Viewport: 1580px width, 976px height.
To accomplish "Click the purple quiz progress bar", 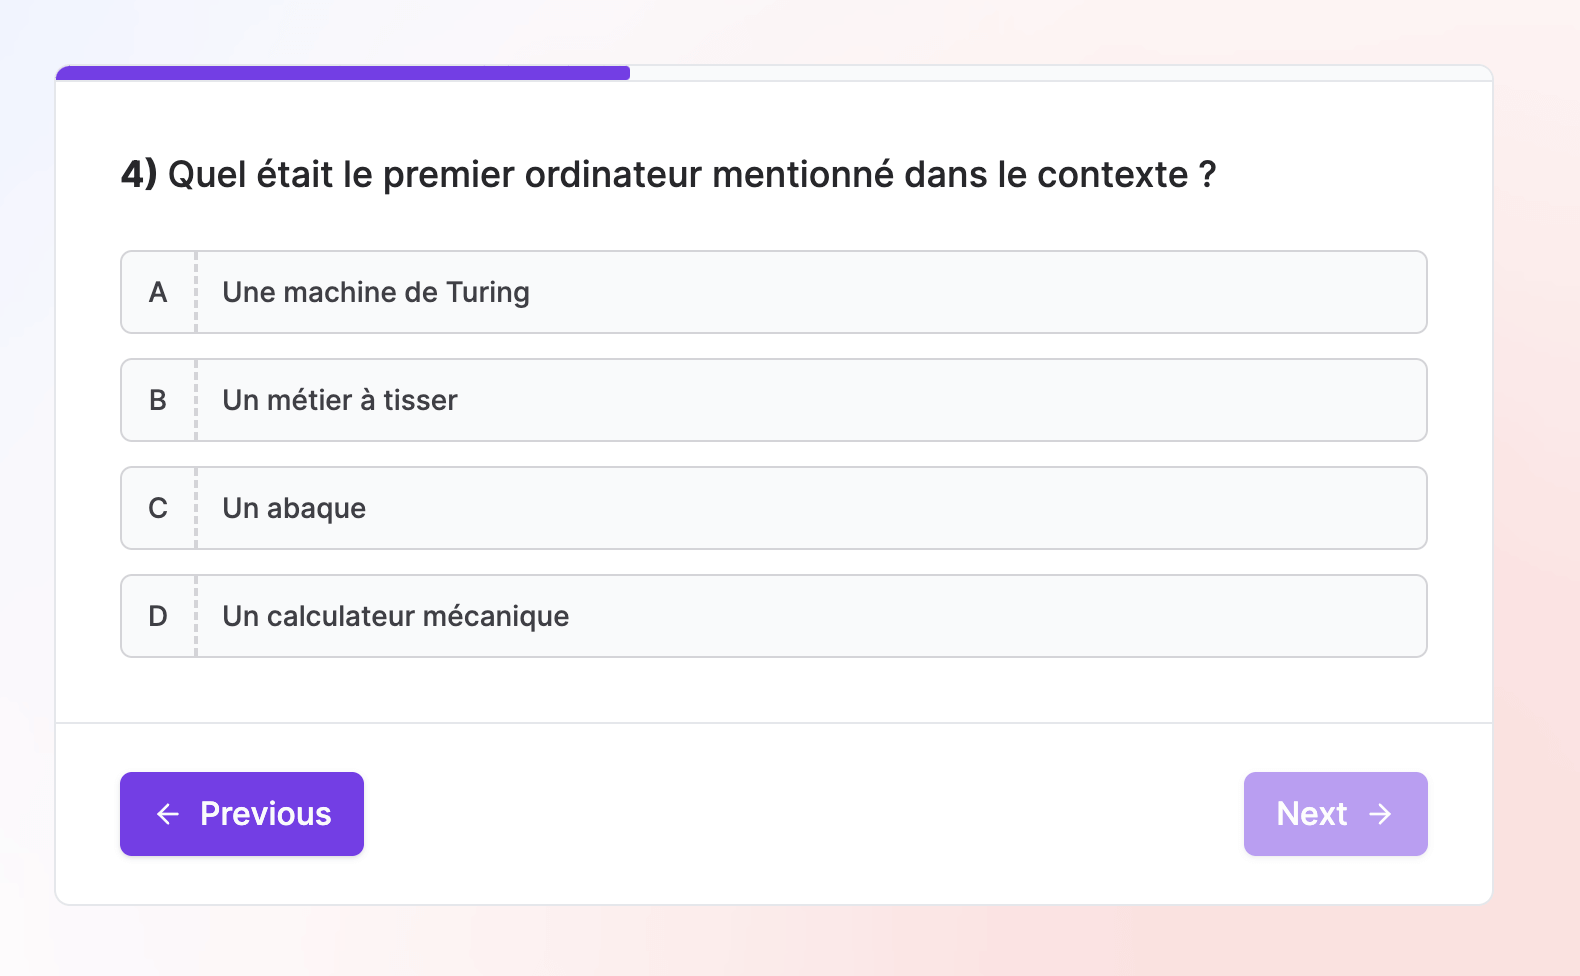I will [340, 71].
